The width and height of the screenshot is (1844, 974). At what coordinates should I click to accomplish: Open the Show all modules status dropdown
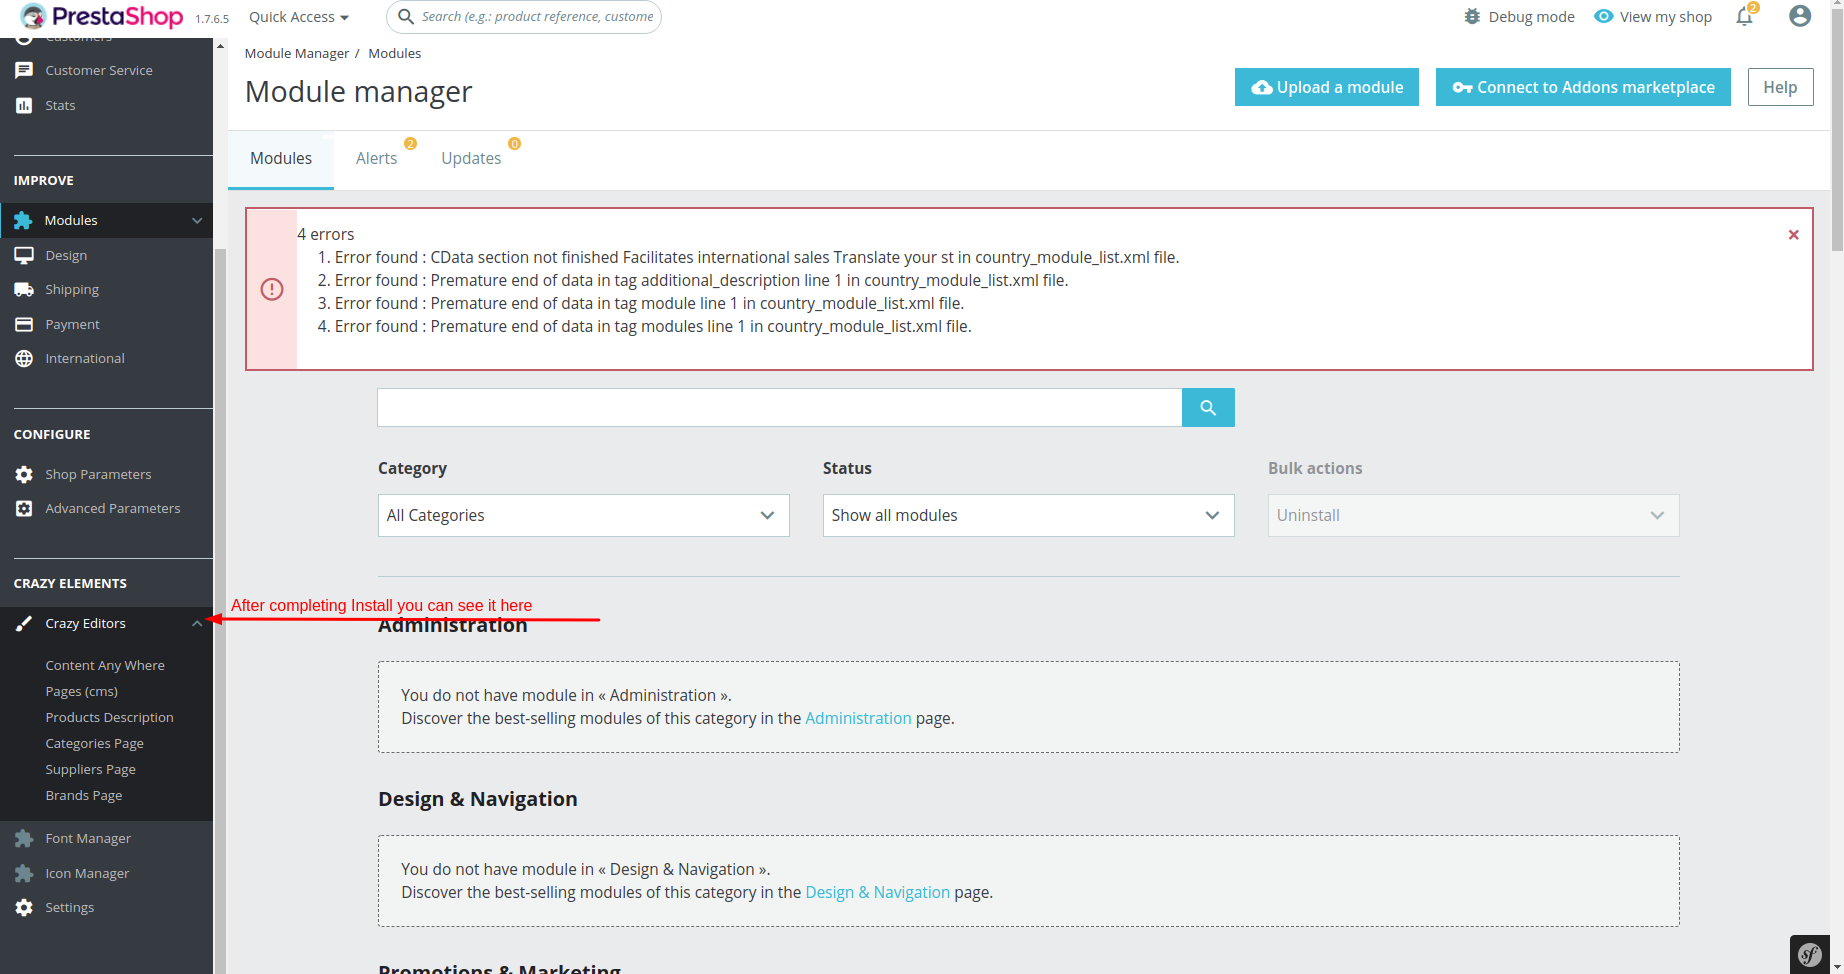pyautogui.click(x=1028, y=515)
